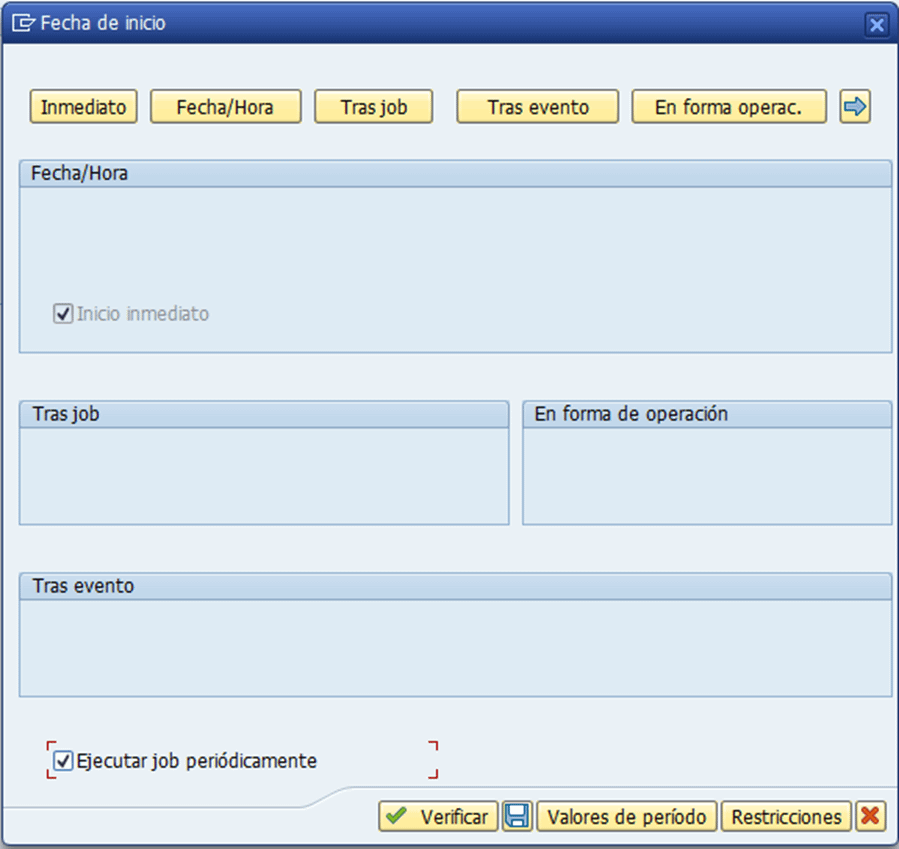Click the En forma de operación panel header
Viewport: 899px width, 849px height.
[x=631, y=414]
